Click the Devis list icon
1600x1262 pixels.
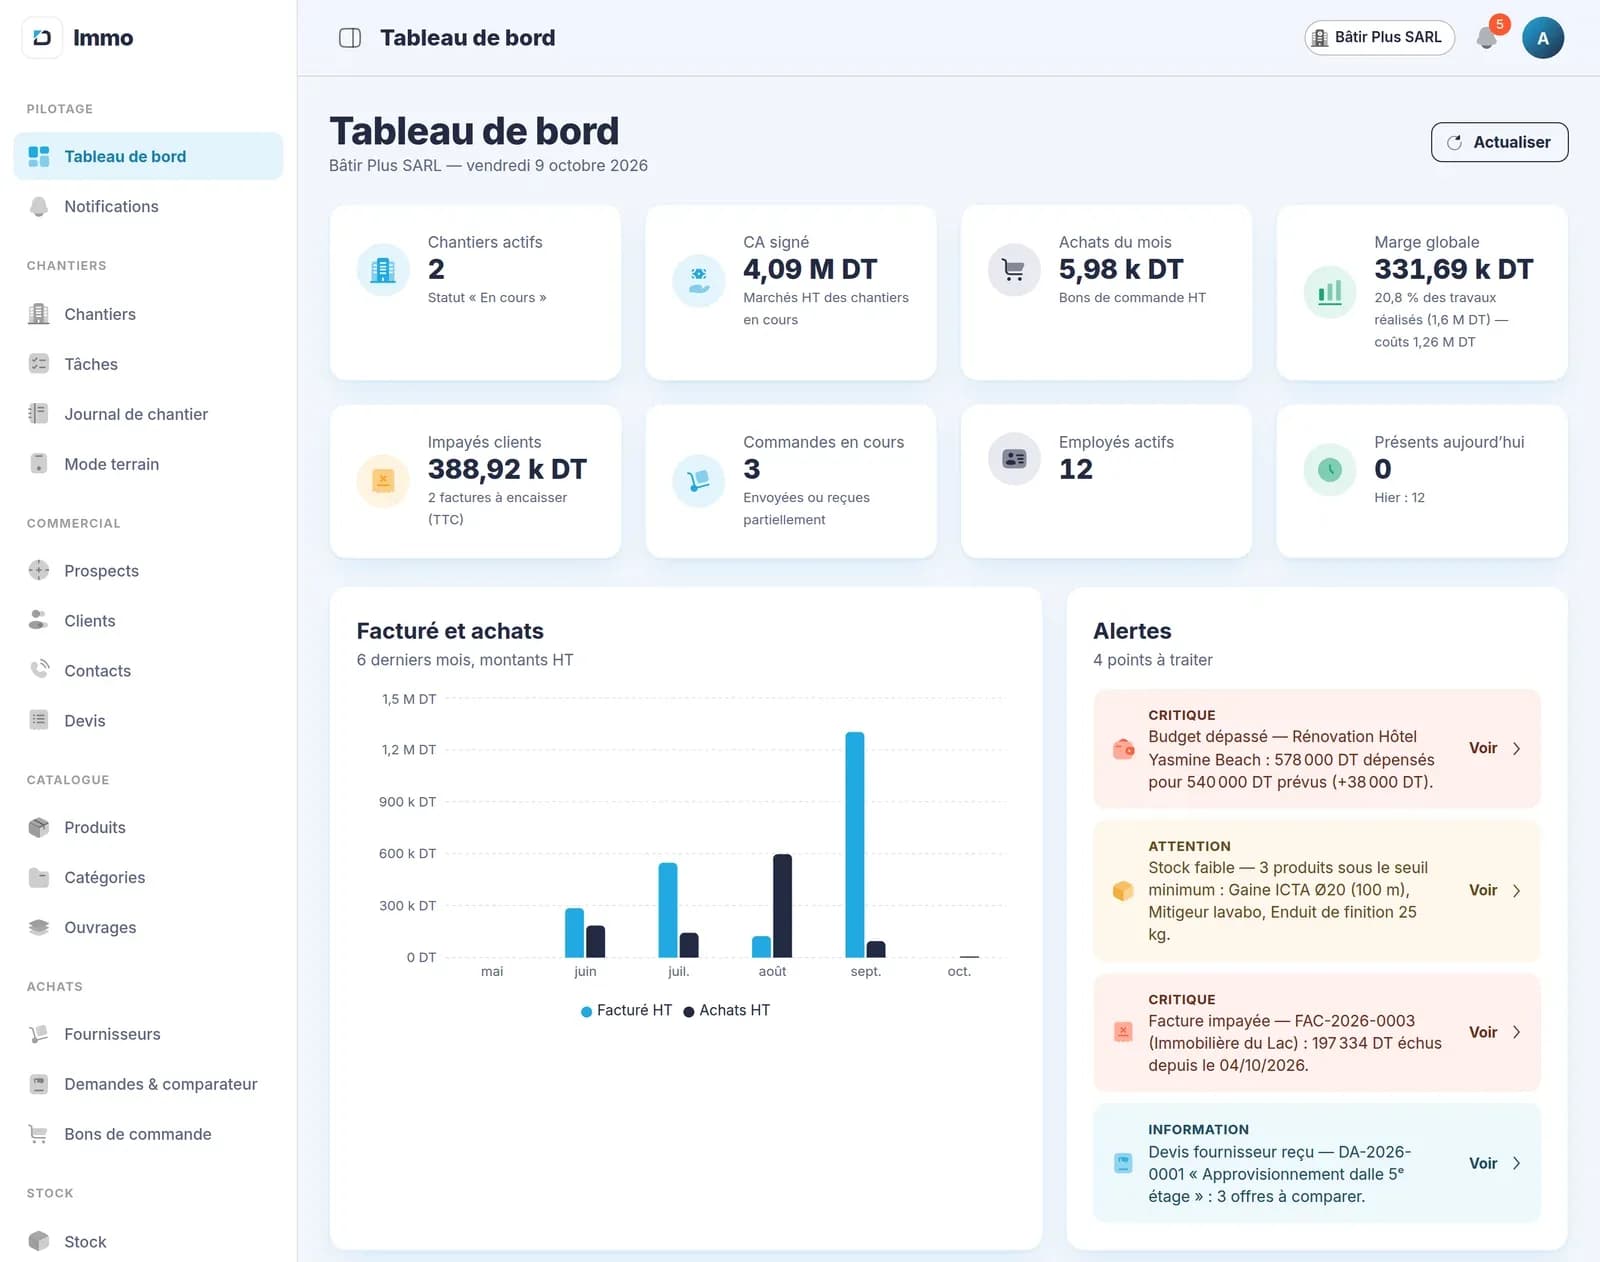(x=39, y=721)
